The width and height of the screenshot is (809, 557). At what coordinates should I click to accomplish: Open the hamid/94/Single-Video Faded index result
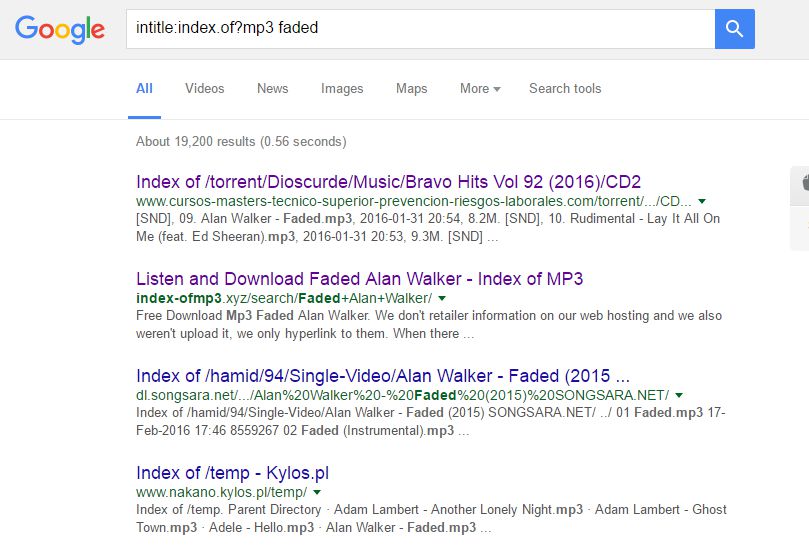tap(383, 375)
